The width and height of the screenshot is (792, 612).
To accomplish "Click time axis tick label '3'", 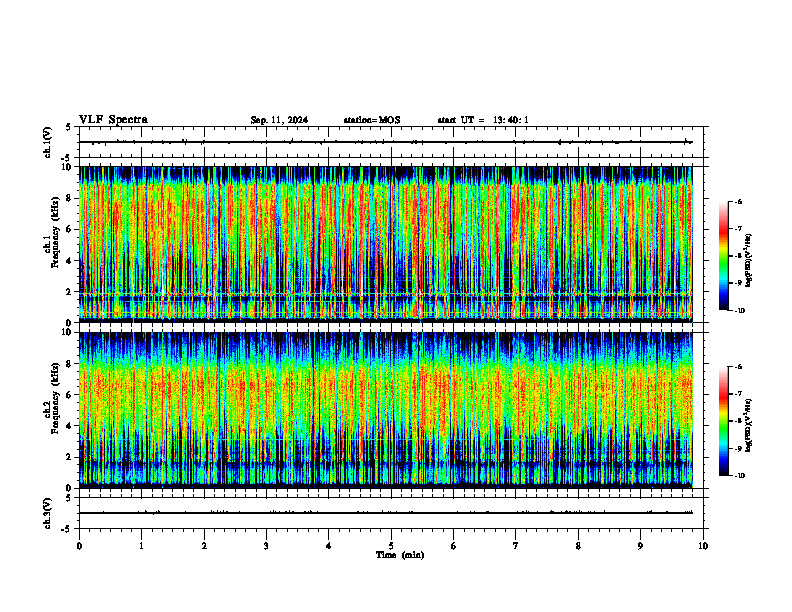I will 266,546.
